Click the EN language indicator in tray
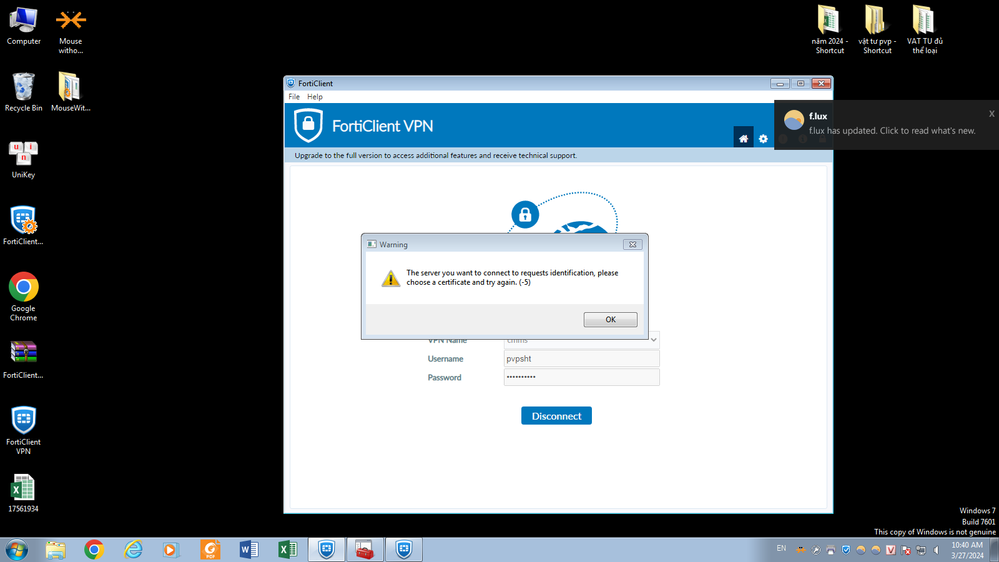The height and width of the screenshot is (562, 999). click(781, 548)
